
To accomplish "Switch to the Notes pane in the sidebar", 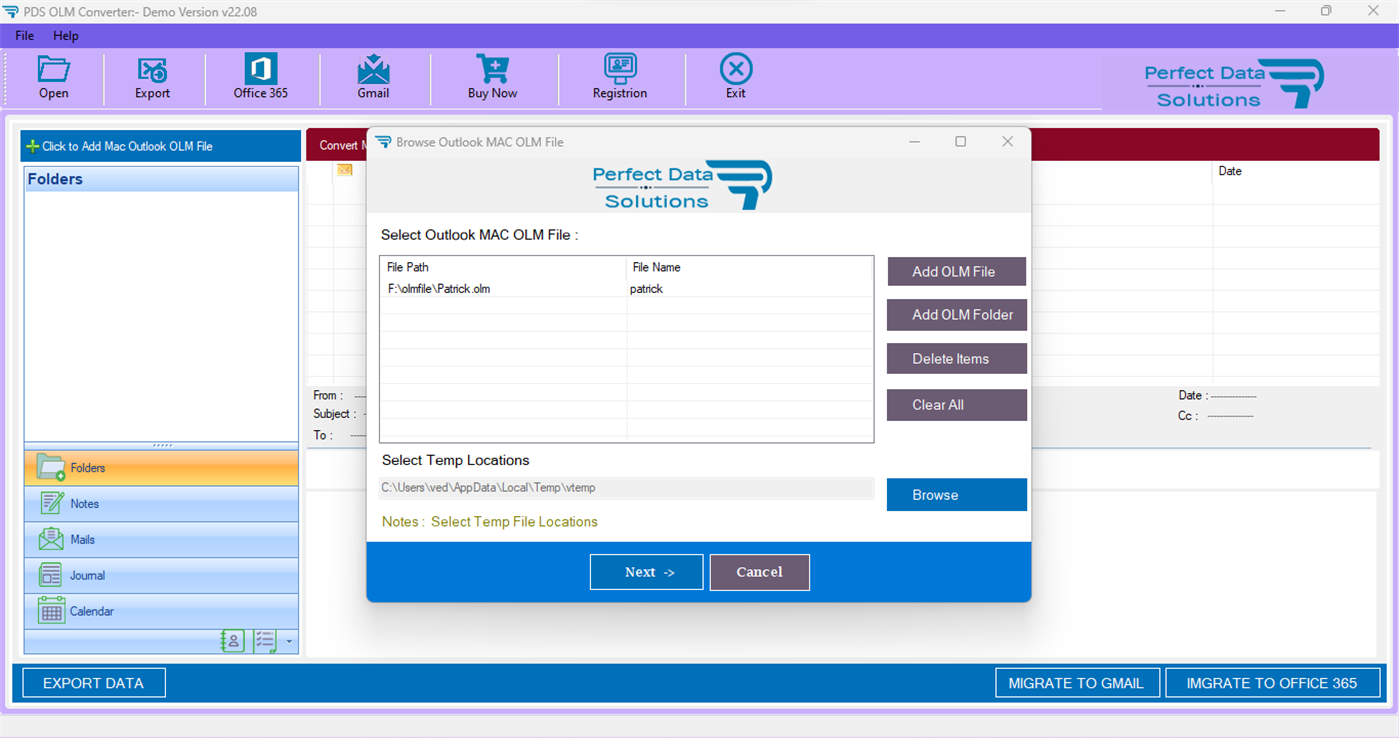I will pos(160,503).
